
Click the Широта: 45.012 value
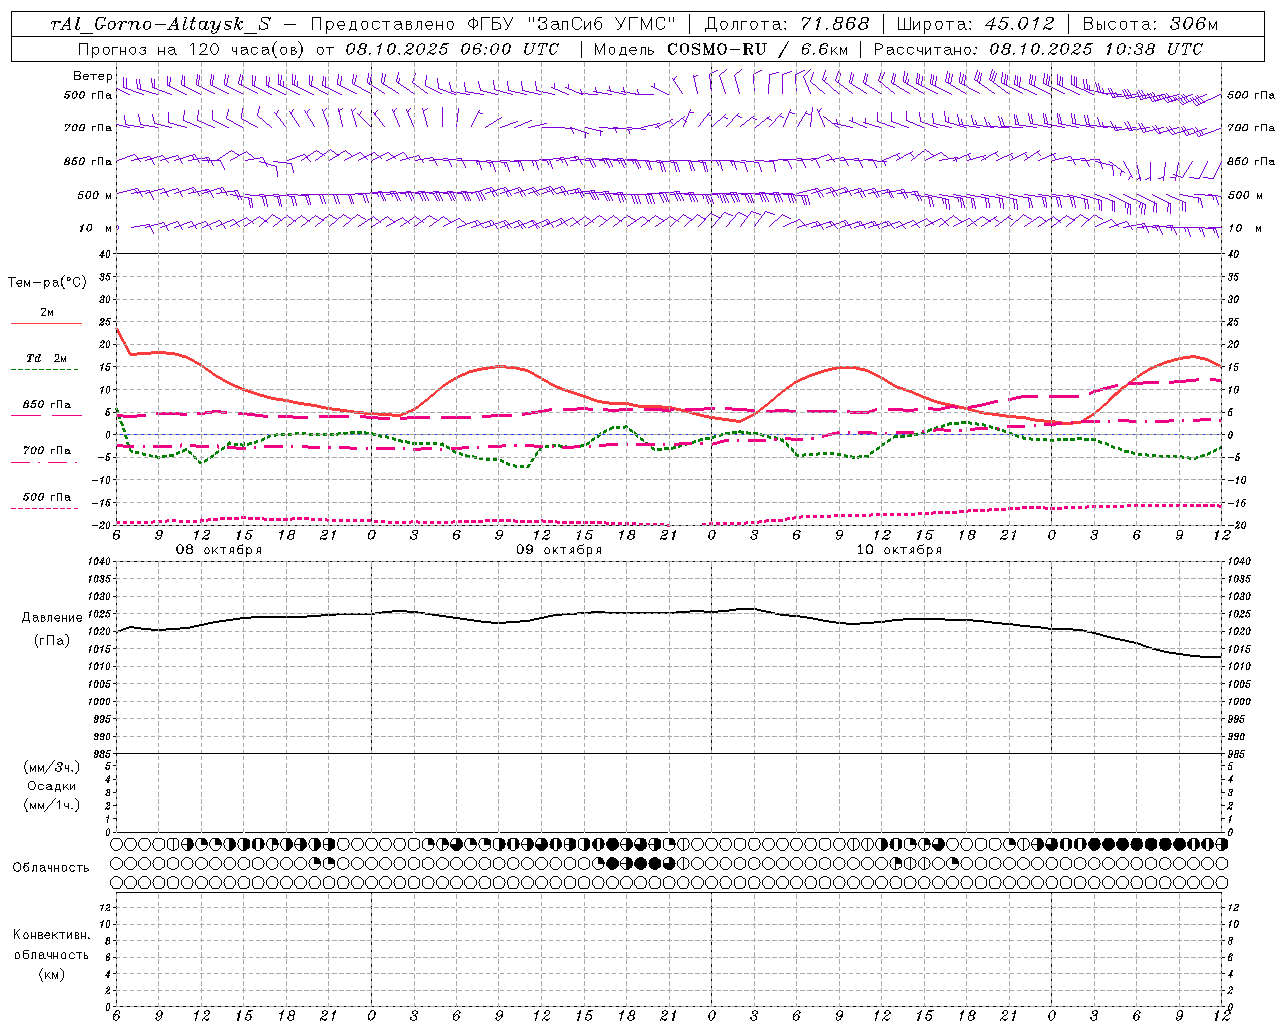point(975,24)
